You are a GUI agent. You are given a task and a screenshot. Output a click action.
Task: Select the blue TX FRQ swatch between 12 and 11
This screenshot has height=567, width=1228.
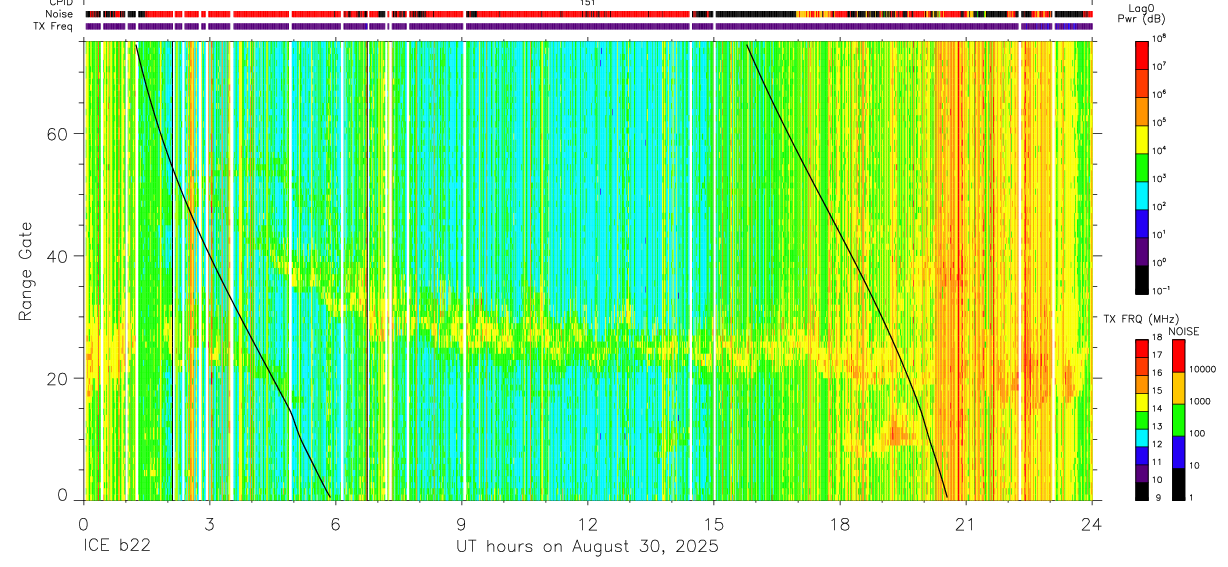point(1141,455)
